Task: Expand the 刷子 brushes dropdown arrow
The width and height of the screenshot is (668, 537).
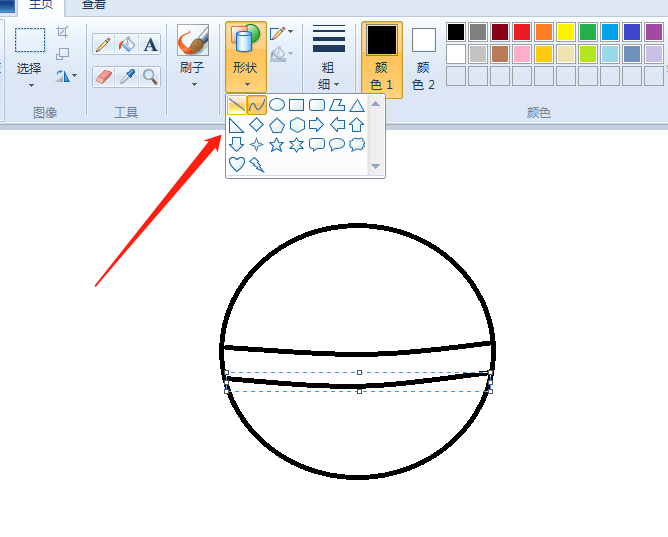Action: pyautogui.click(x=194, y=84)
